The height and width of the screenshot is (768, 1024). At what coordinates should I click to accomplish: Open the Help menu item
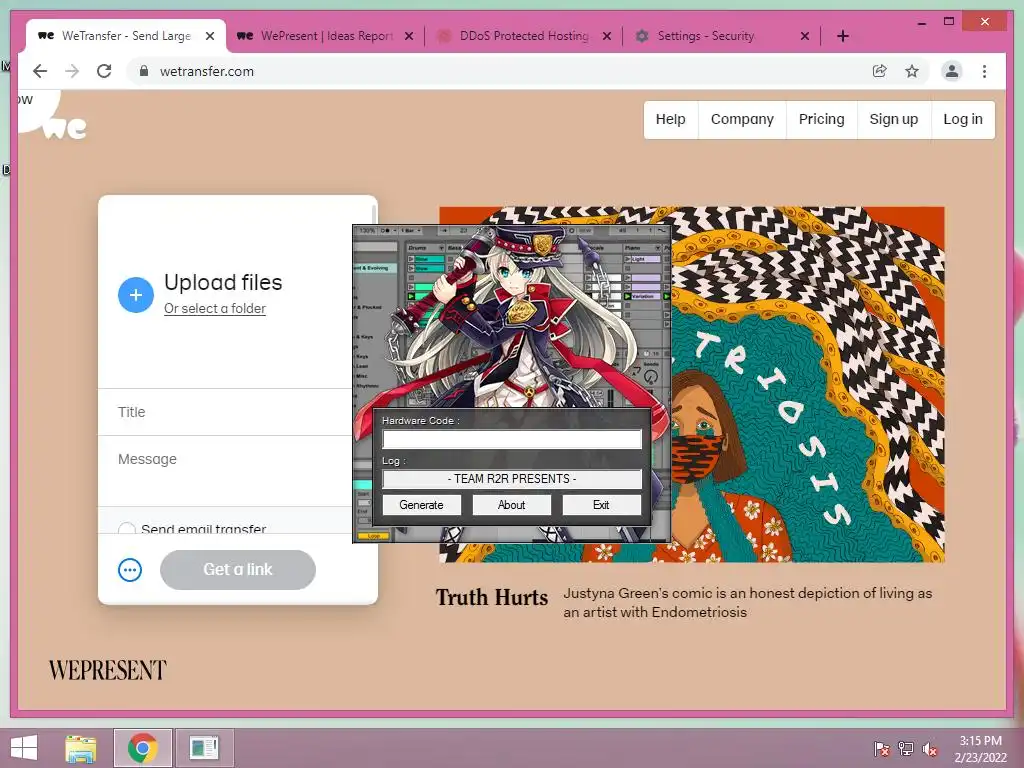pos(670,120)
